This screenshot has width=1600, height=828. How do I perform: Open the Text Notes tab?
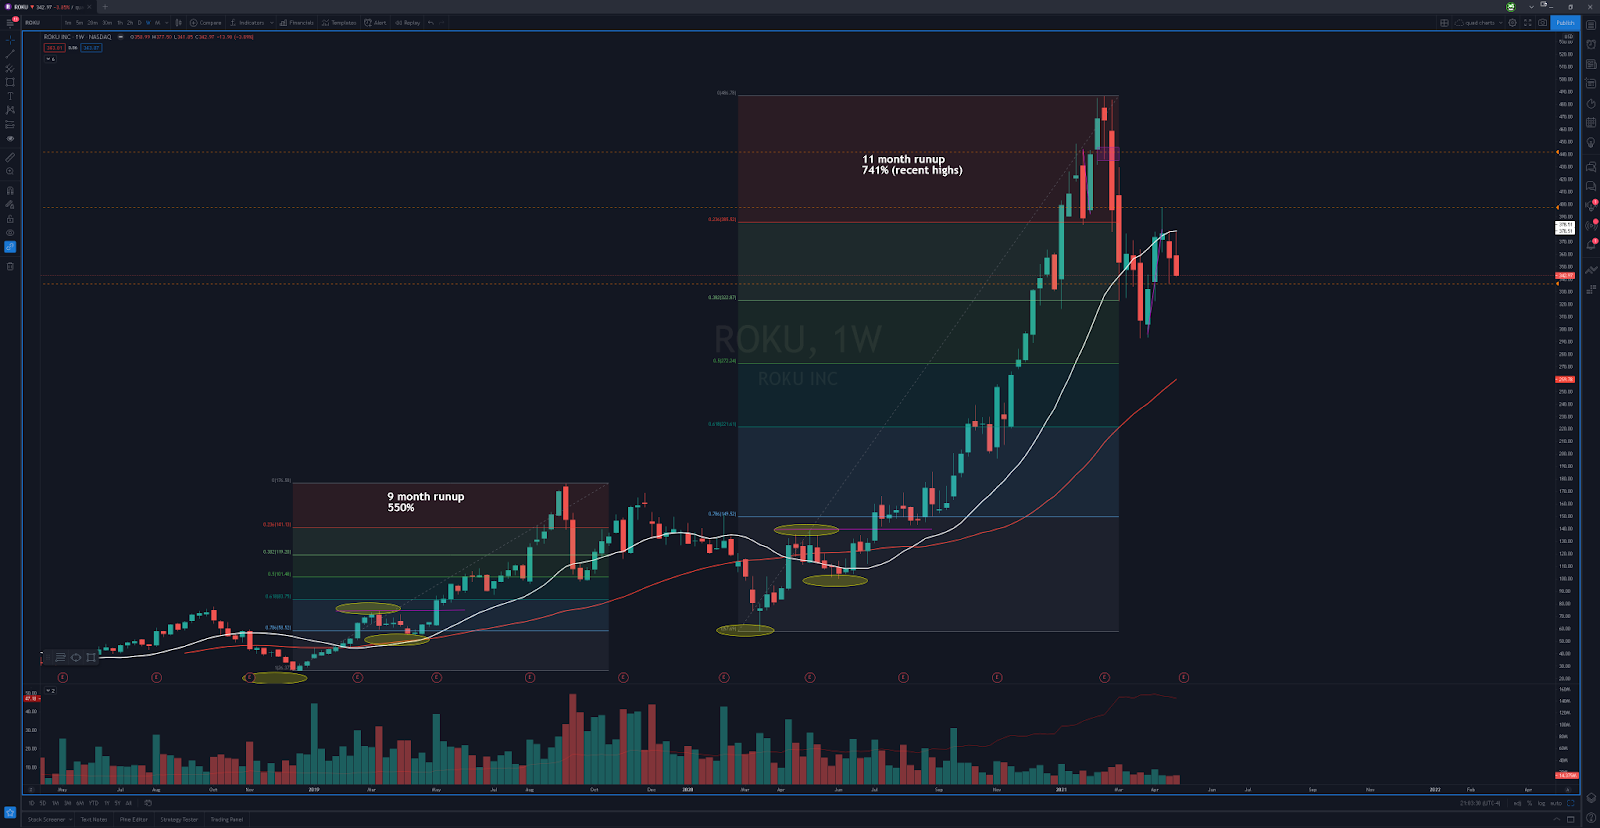(x=94, y=820)
